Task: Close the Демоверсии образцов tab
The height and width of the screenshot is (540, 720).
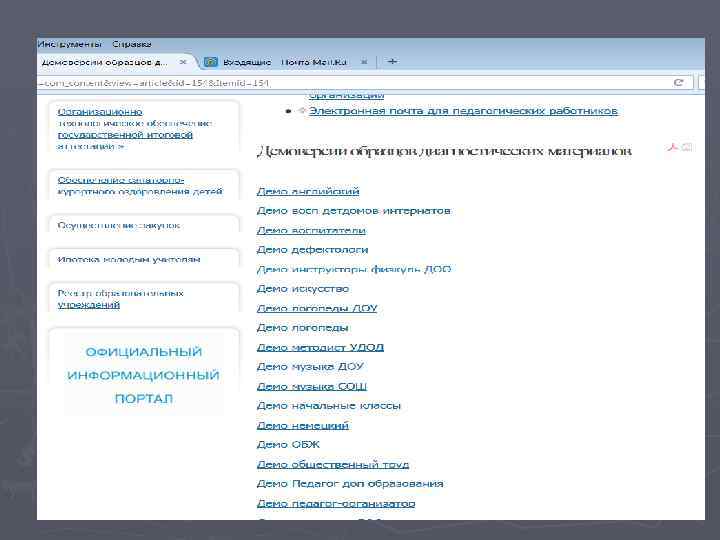Action: pos(183,62)
